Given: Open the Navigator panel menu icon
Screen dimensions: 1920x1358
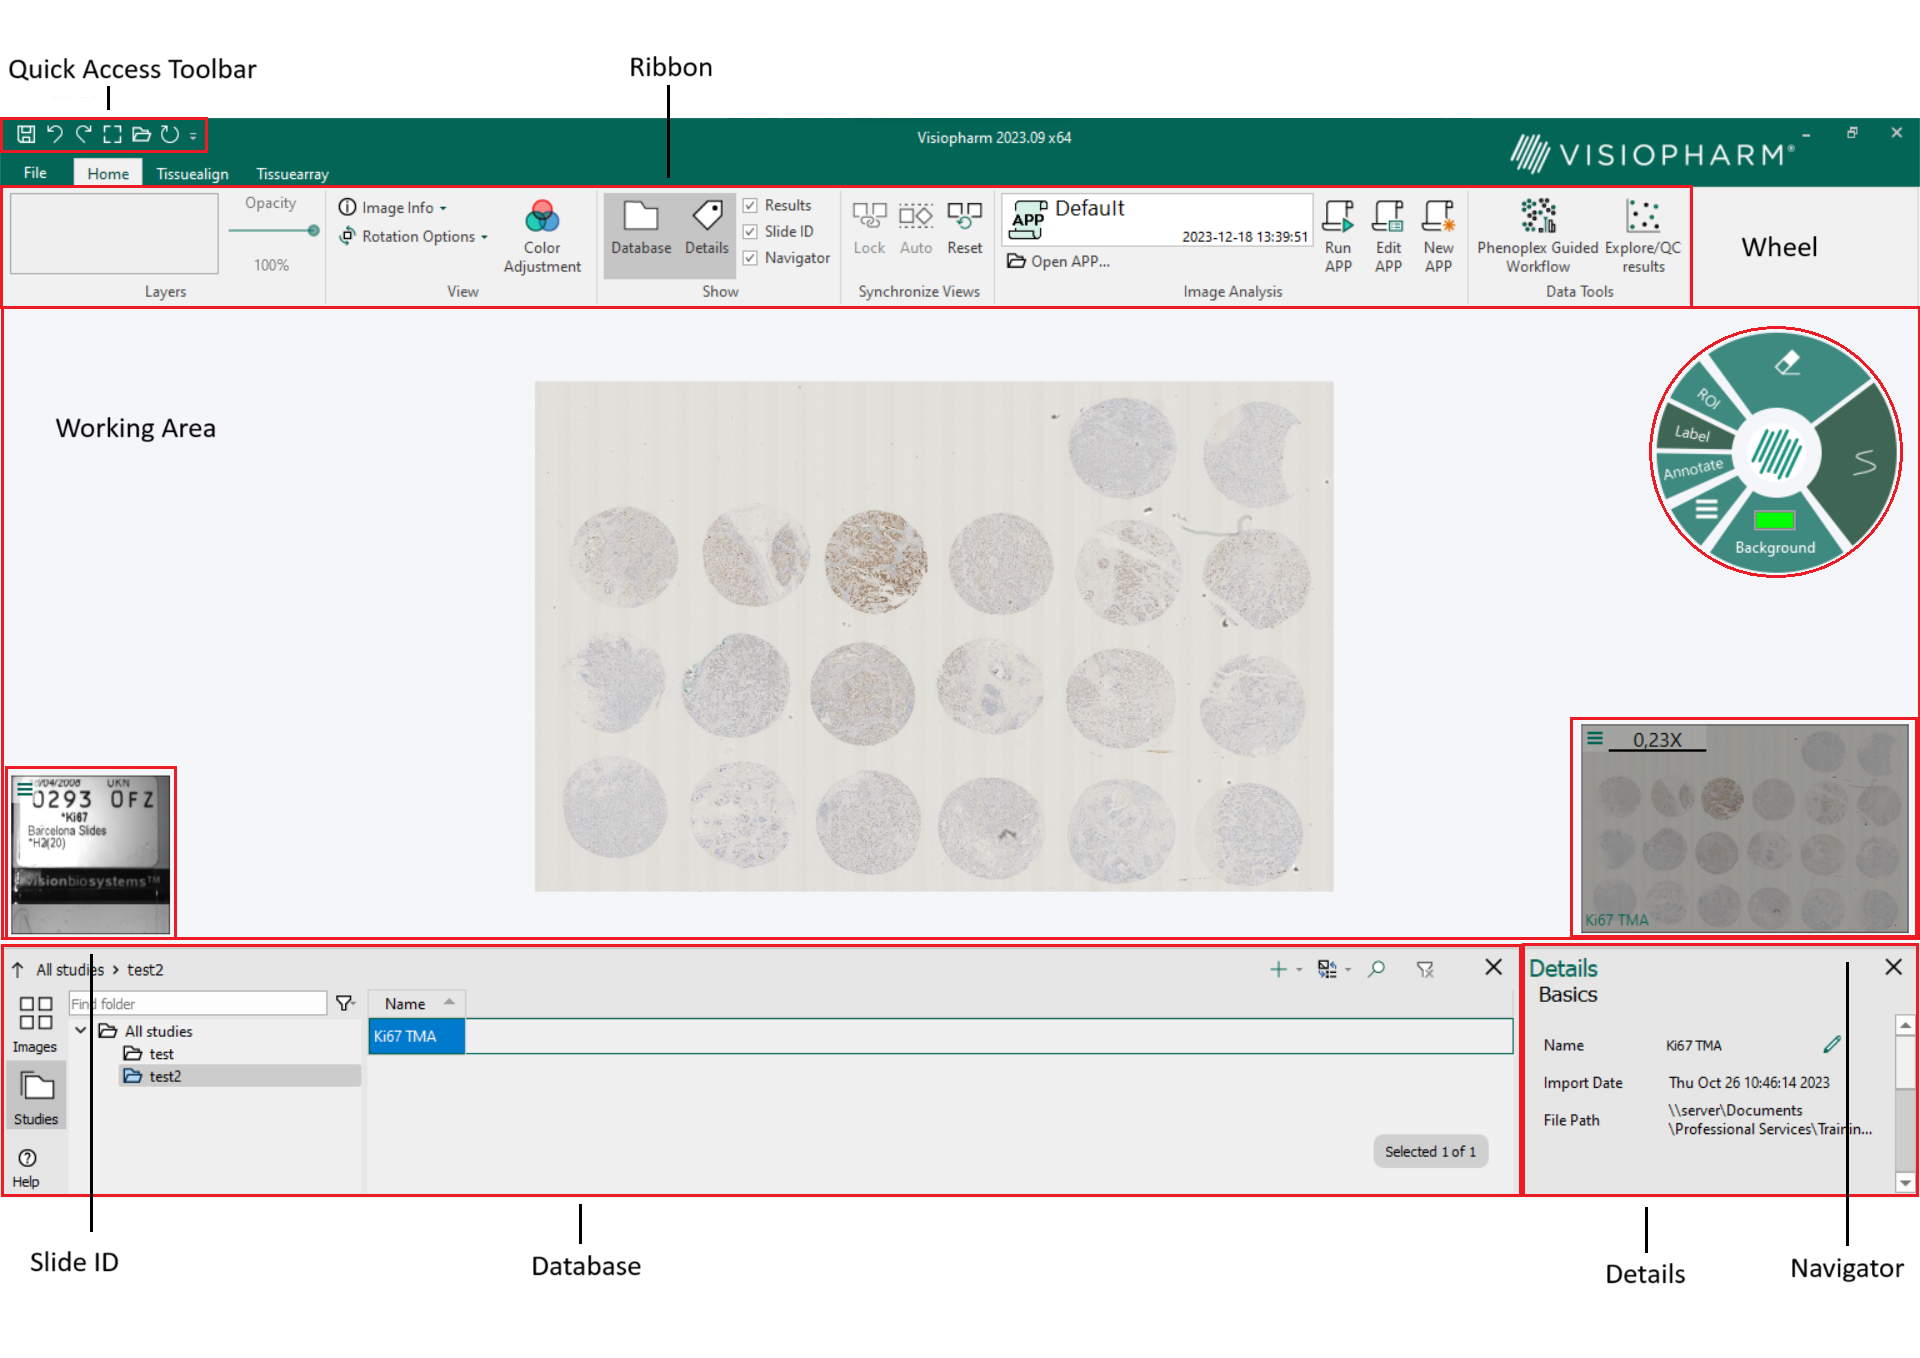Looking at the screenshot, I should [1595, 738].
